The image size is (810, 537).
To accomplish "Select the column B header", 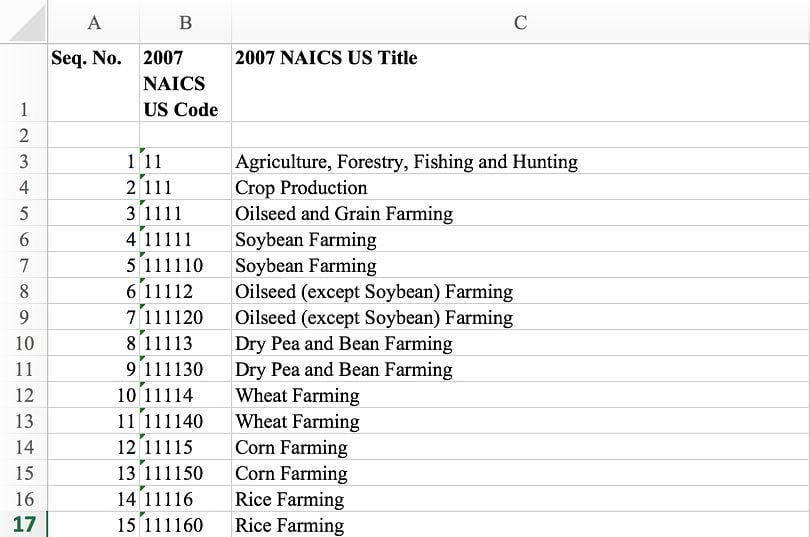I will click(185, 22).
